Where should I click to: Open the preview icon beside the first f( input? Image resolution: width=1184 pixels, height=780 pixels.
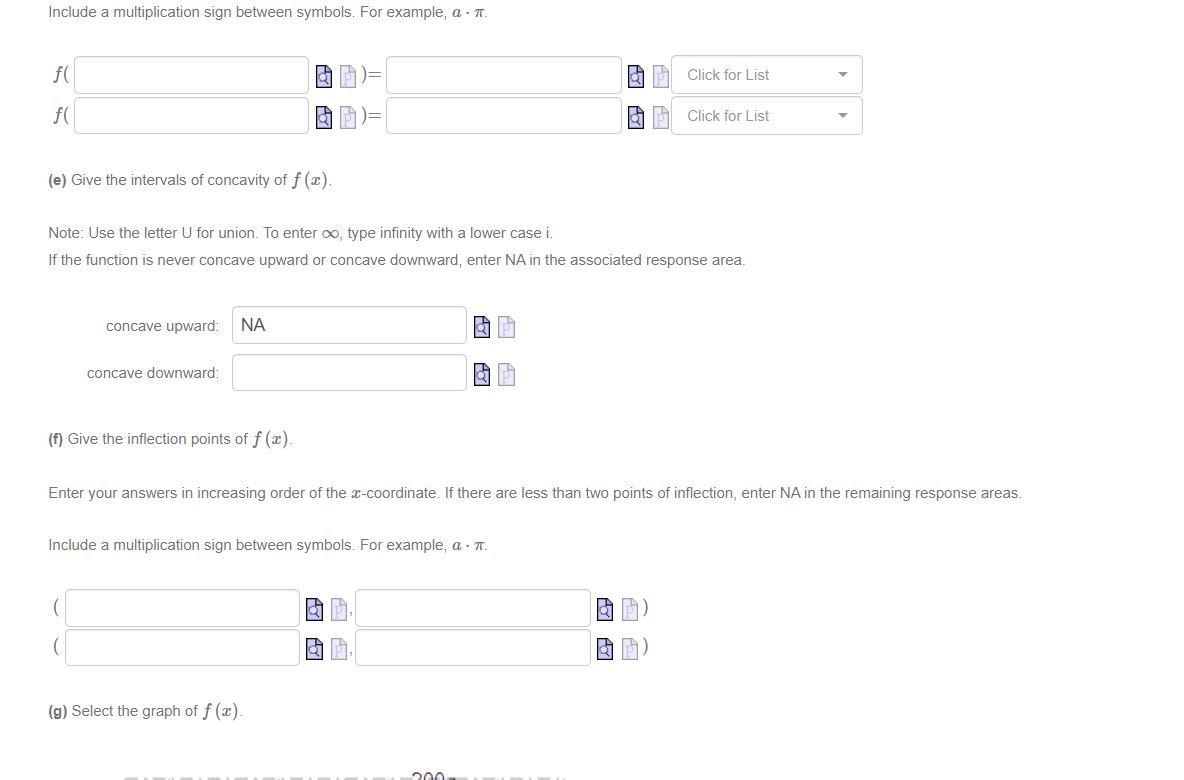(323, 74)
